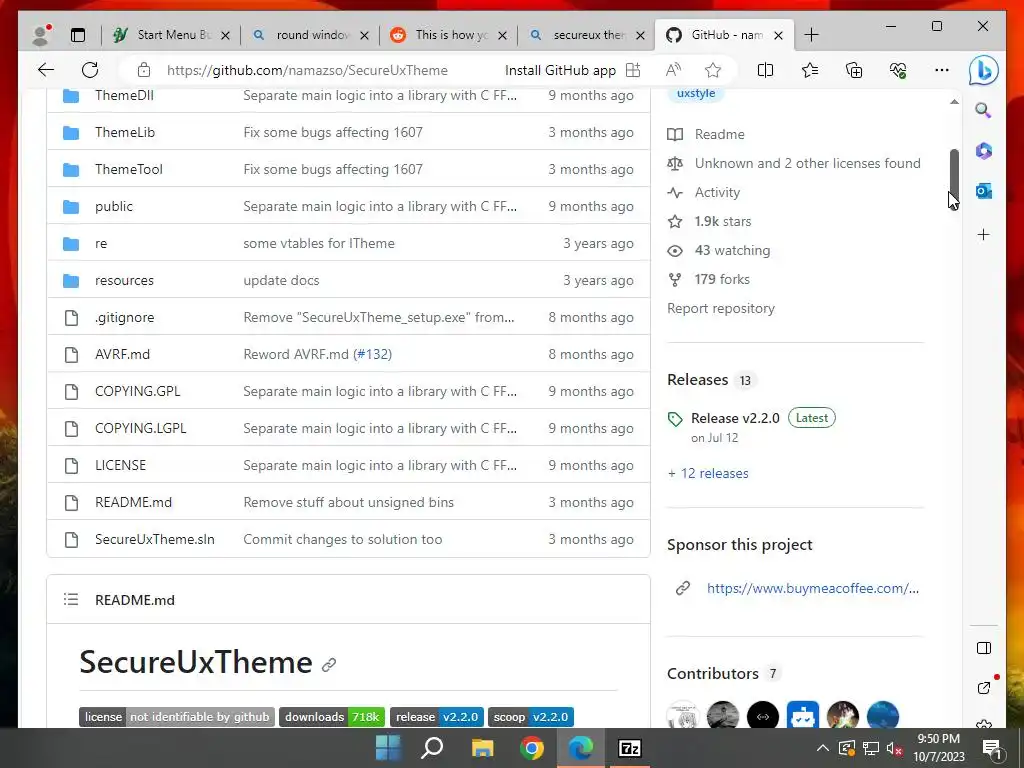Open notification center icon
1024x768 pixels.
click(992, 749)
